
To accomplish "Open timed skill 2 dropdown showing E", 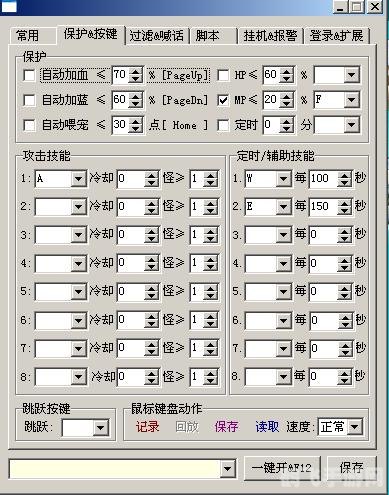I will pos(284,207).
